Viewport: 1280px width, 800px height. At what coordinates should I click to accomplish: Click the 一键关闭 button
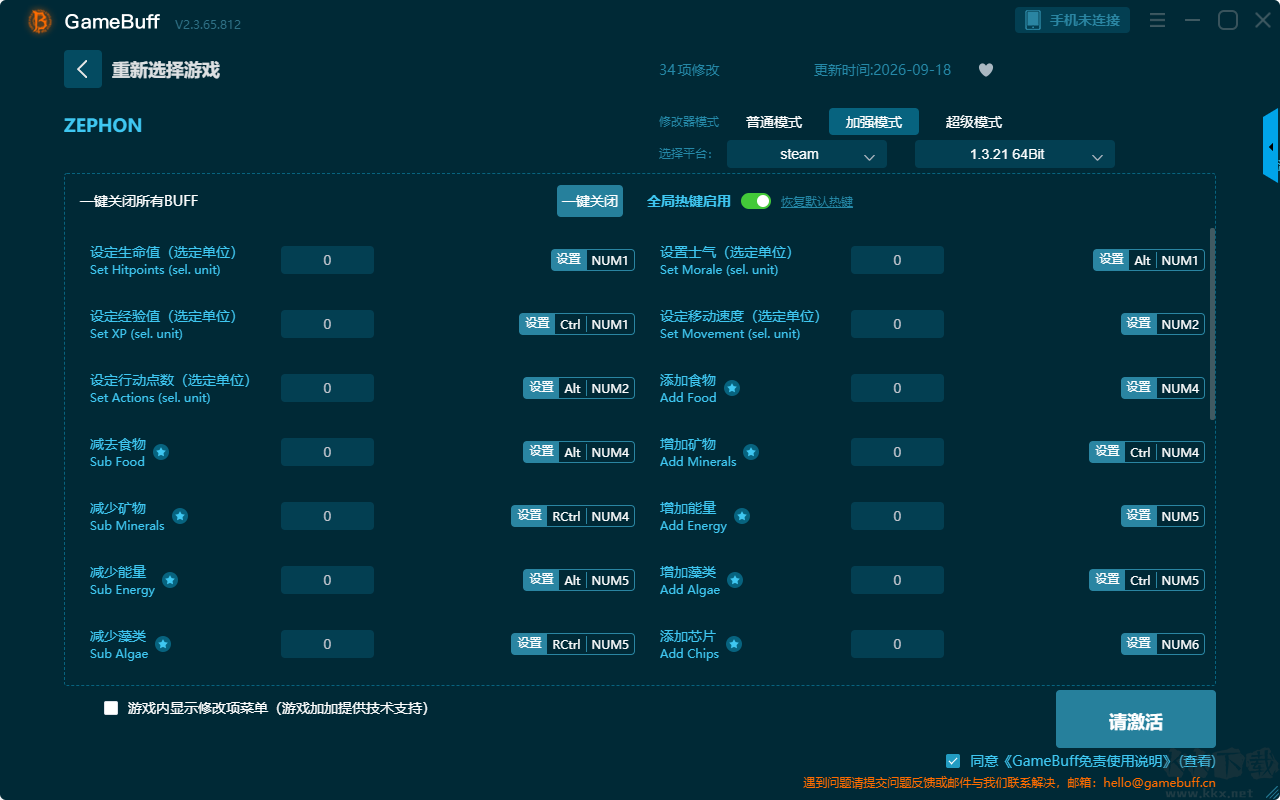(590, 201)
